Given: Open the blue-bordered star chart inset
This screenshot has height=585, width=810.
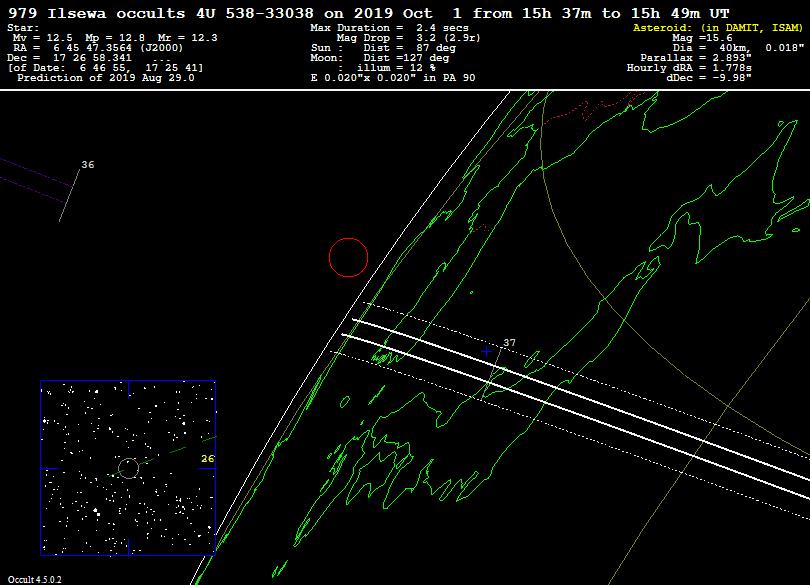Looking at the screenshot, I should [128, 468].
